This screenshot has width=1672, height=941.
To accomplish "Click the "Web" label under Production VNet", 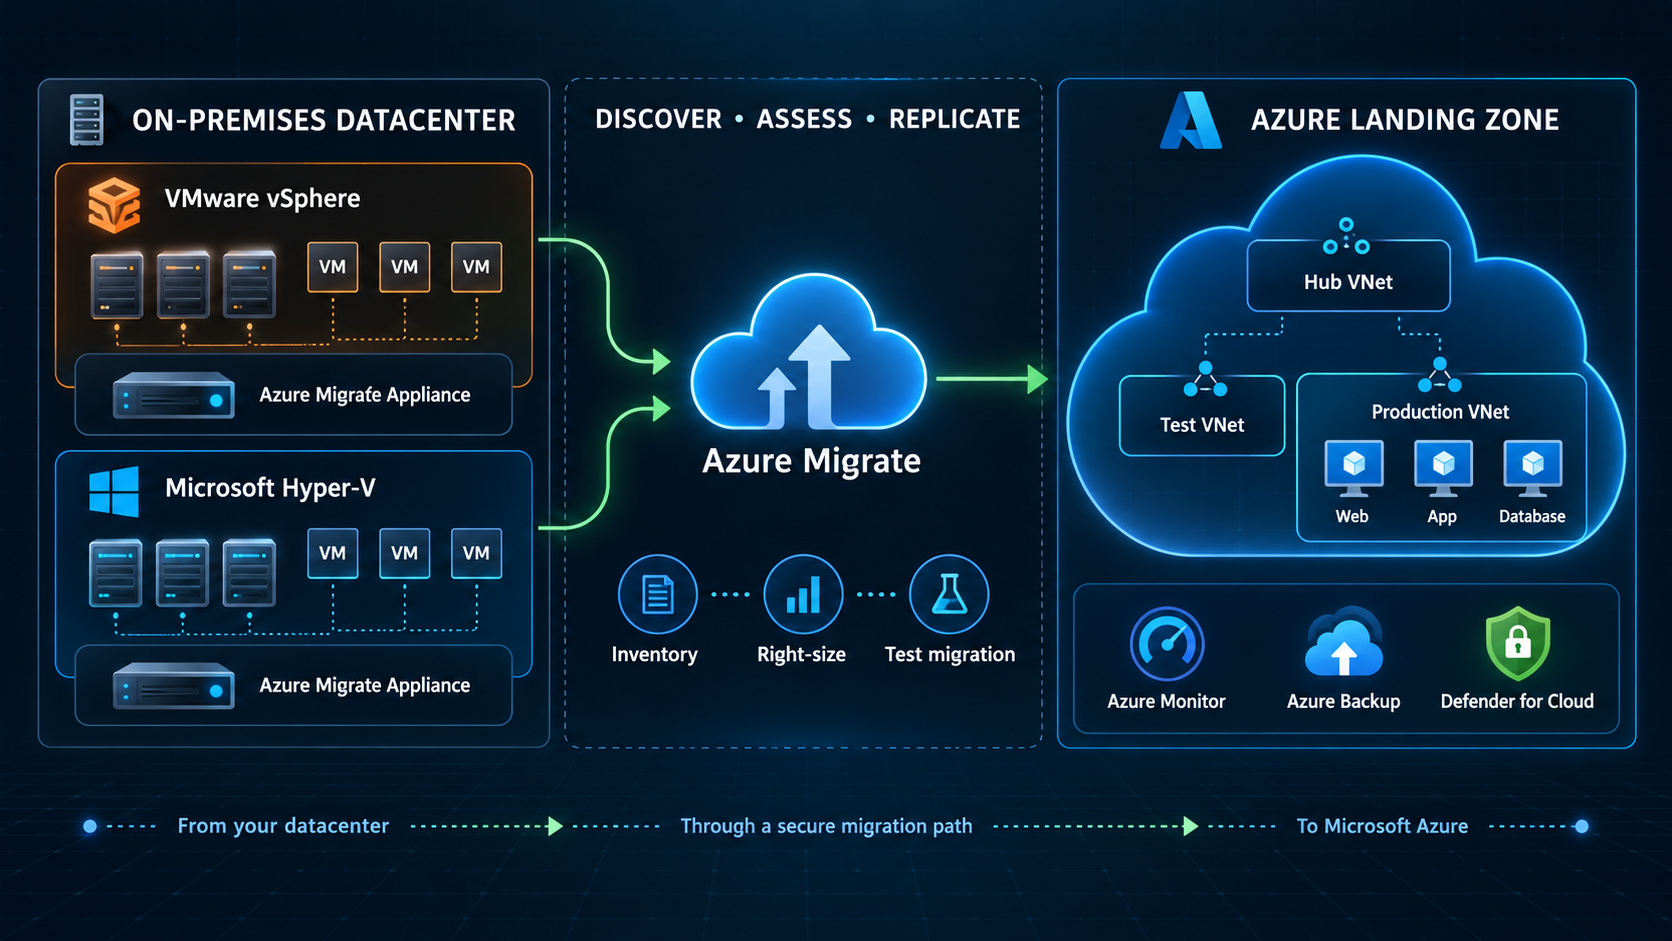I will (x=1352, y=516).
